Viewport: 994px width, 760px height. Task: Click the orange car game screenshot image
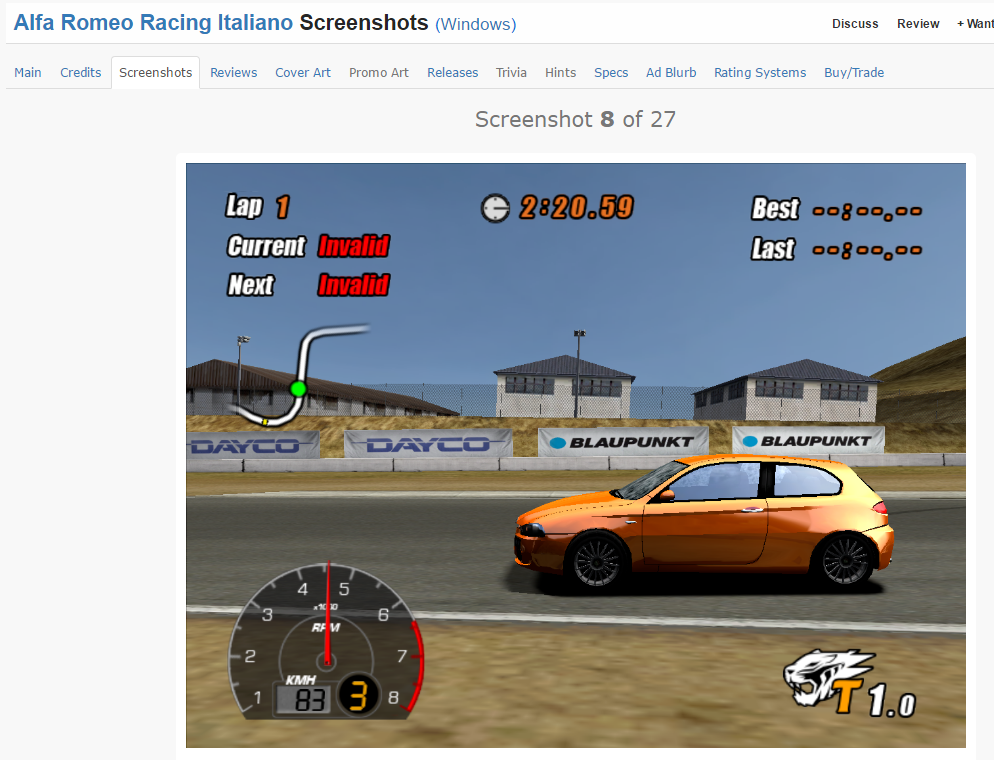[576, 455]
